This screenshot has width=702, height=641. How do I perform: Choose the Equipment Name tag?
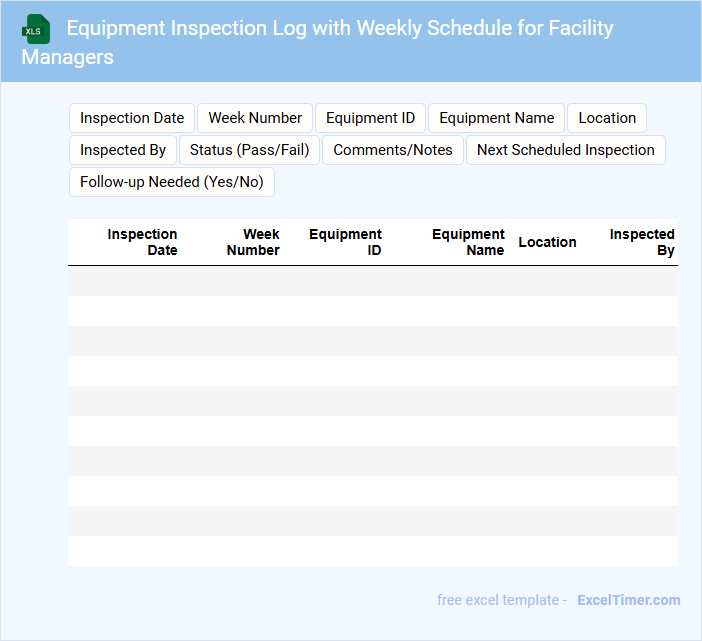pyautogui.click(x=496, y=118)
